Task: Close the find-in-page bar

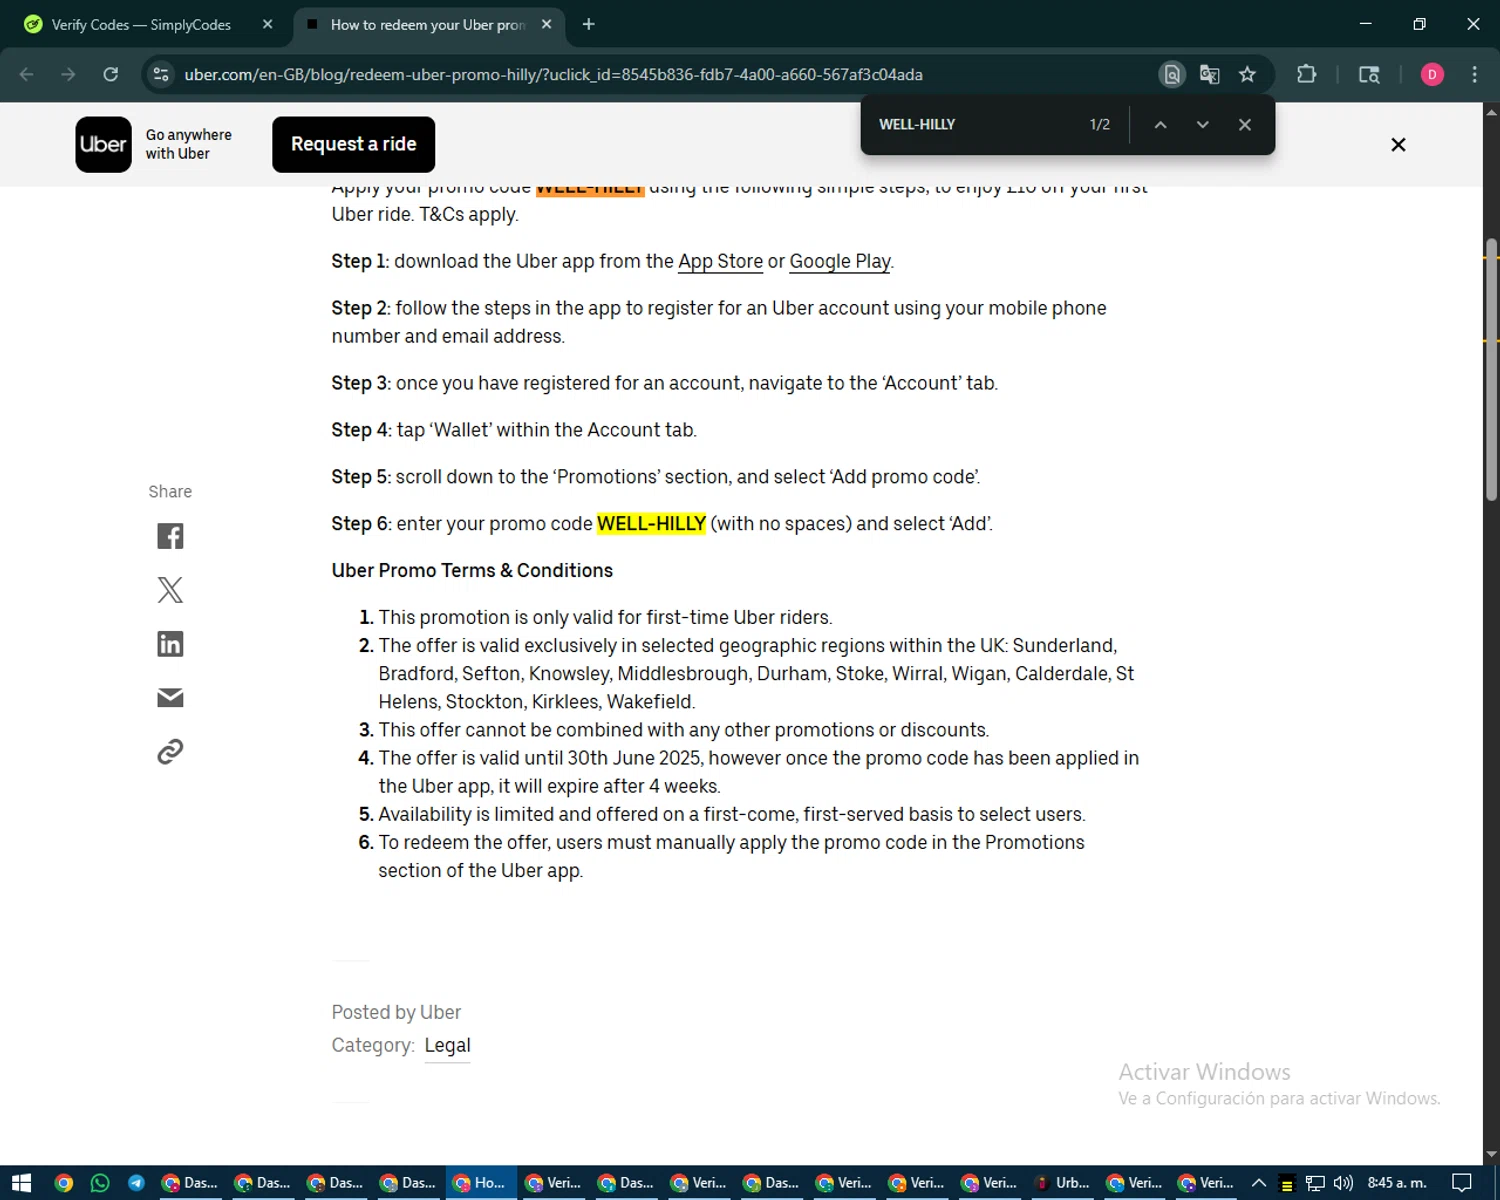Action: click(1244, 125)
